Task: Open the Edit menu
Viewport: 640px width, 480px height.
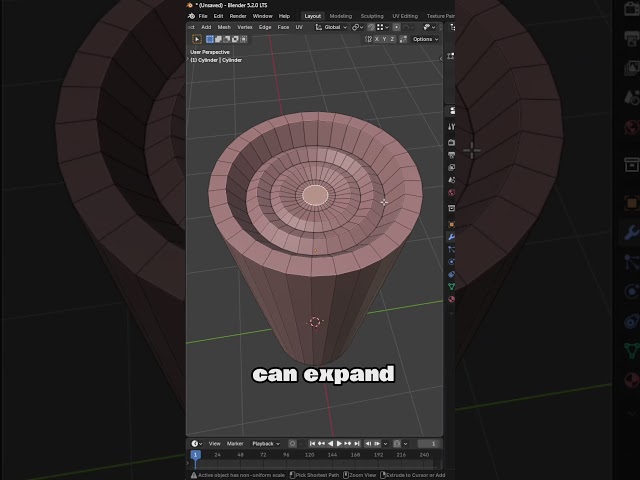Action: (x=218, y=16)
